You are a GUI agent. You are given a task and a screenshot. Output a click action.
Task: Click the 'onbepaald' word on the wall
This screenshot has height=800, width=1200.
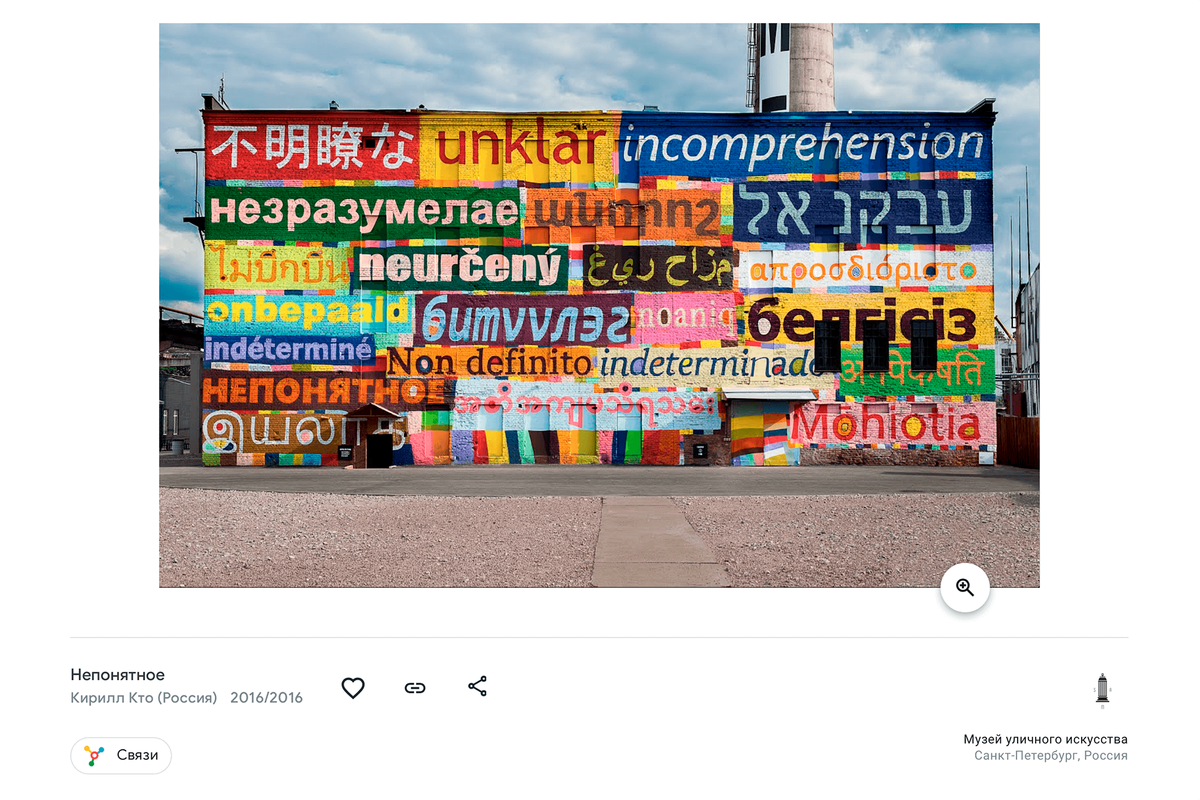pos(307,311)
